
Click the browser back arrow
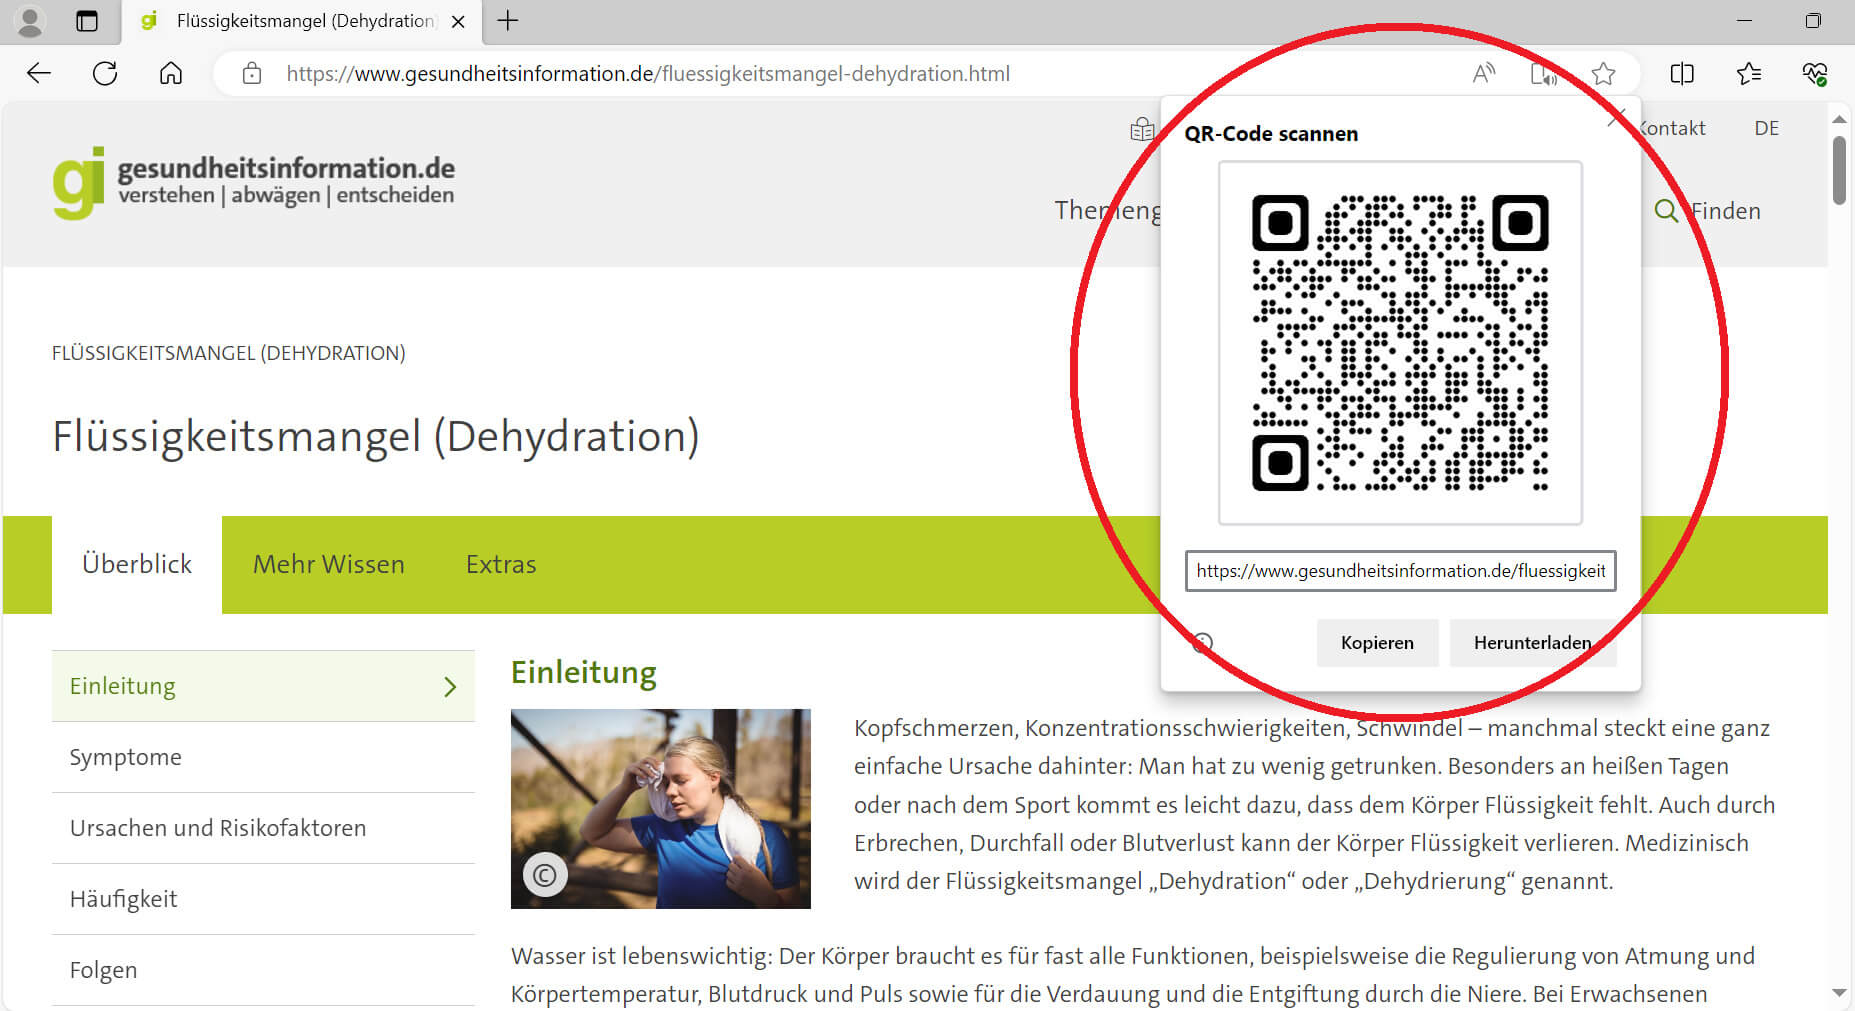point(39,73)
